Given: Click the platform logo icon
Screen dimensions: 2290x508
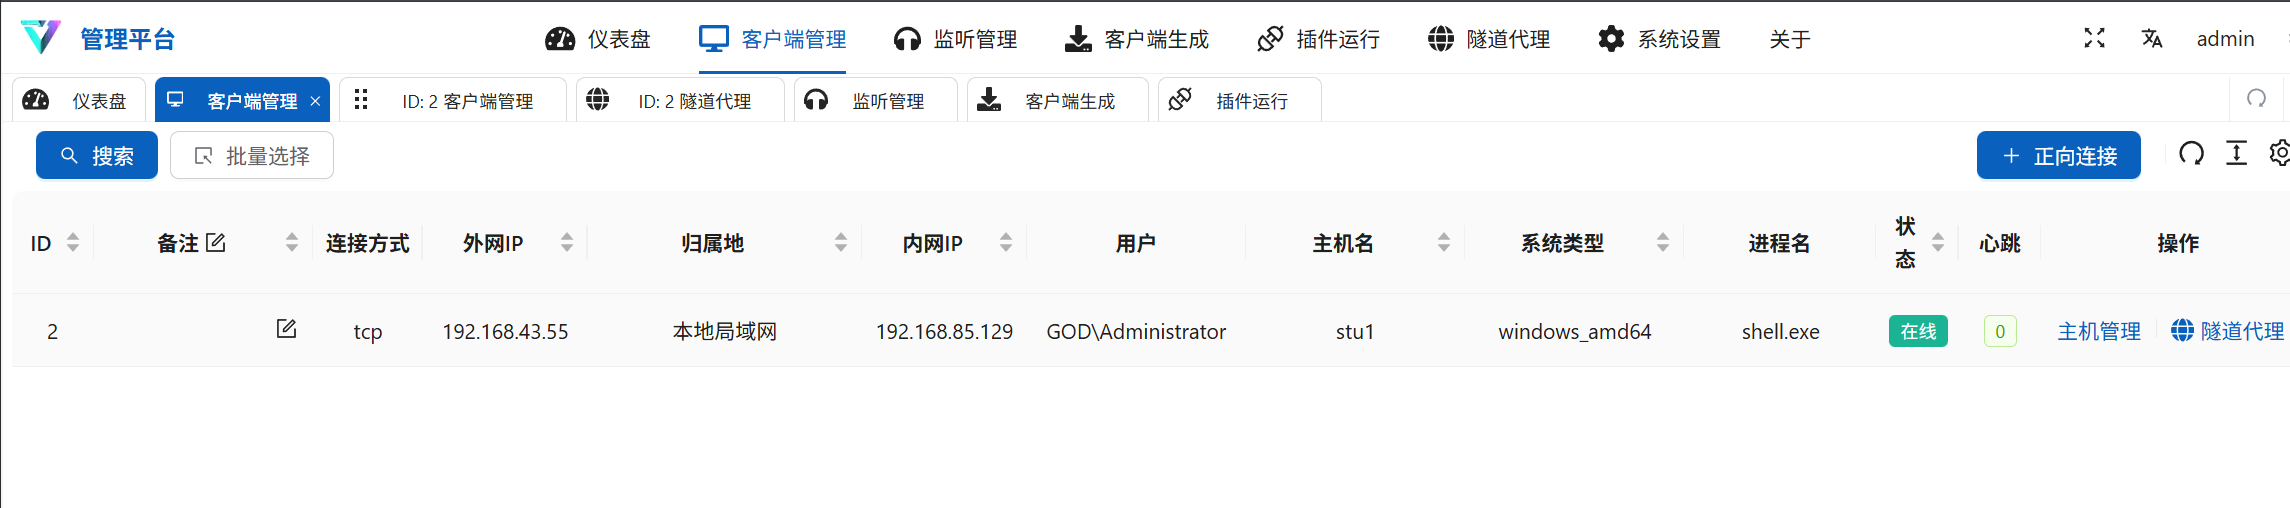Looking at the screenshot, I should coord(41,38).
